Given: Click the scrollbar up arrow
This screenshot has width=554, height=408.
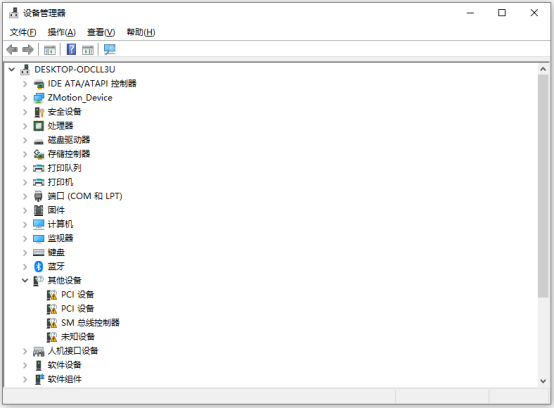Looking at the screenshot, I should coord(543,69).
